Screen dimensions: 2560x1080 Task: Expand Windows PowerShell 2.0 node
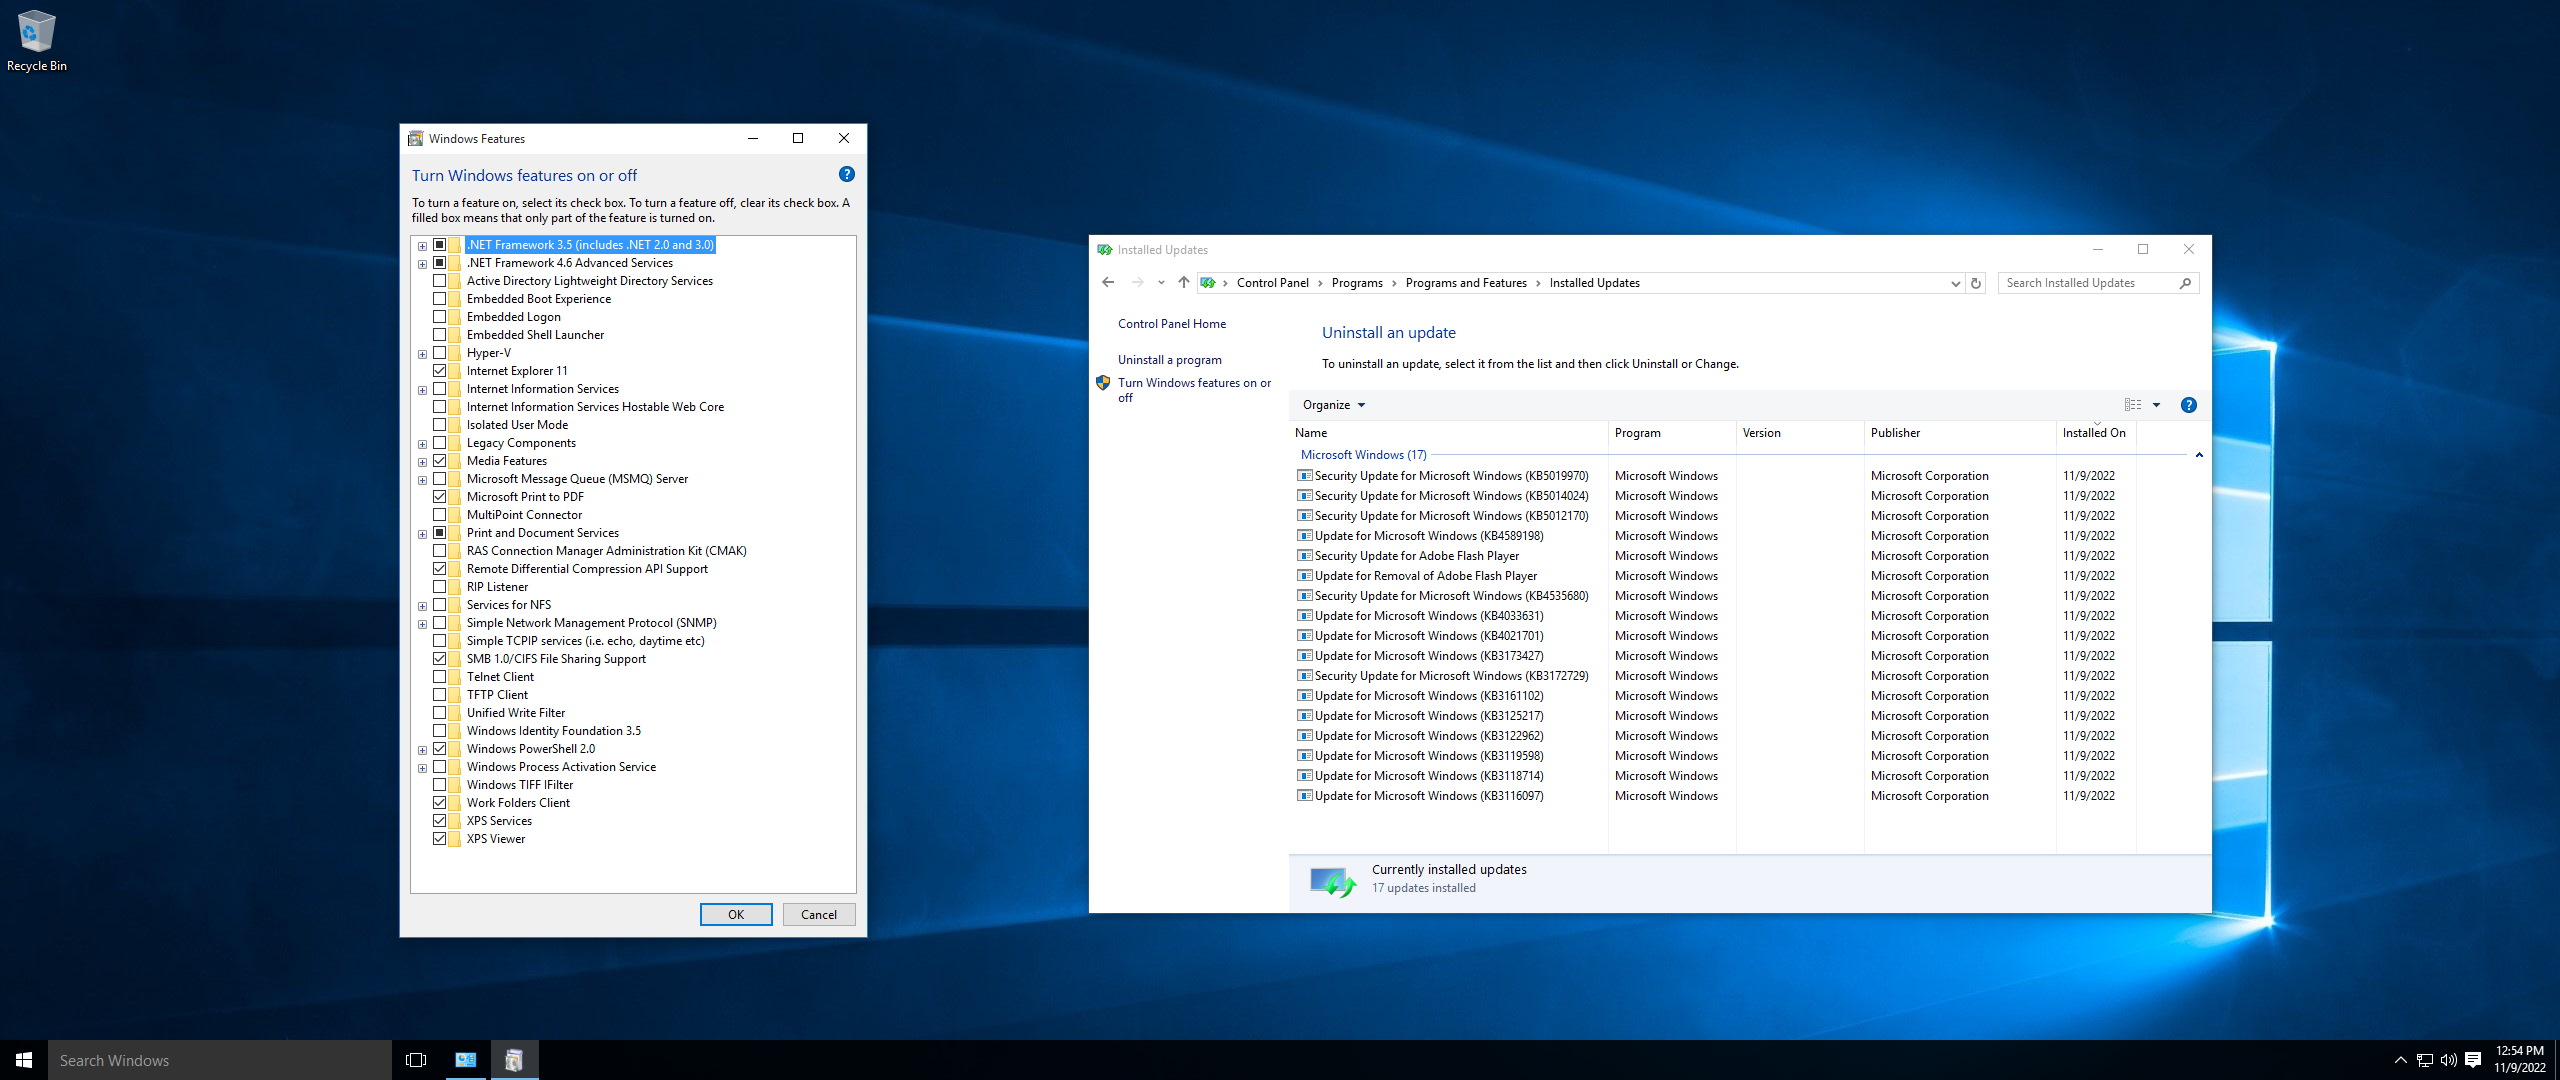[422, 750]
